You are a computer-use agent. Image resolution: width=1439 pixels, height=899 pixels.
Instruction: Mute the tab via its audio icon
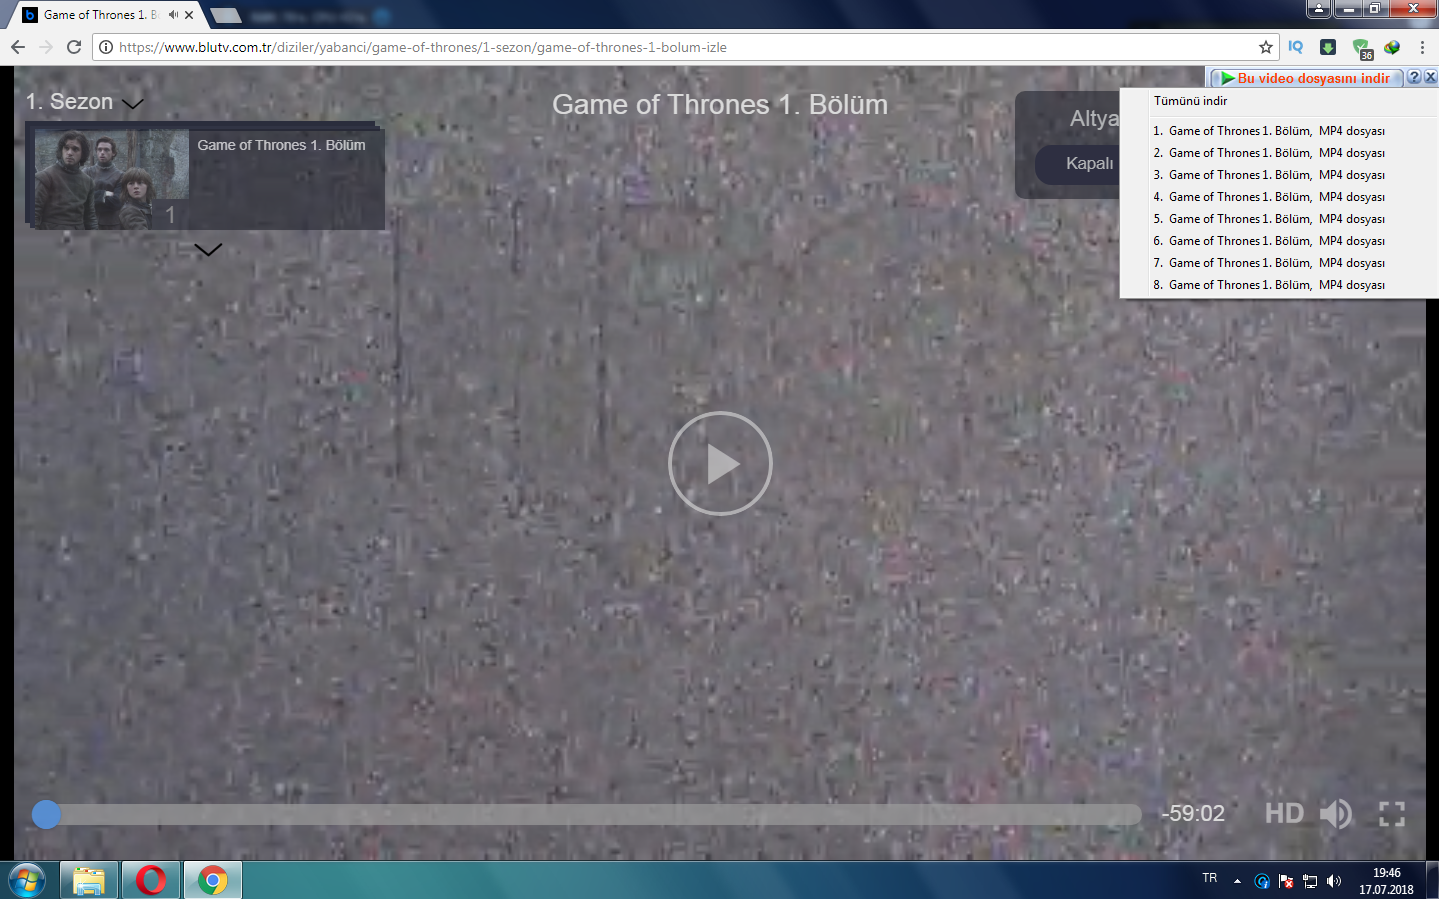click(x=174, y=15)
